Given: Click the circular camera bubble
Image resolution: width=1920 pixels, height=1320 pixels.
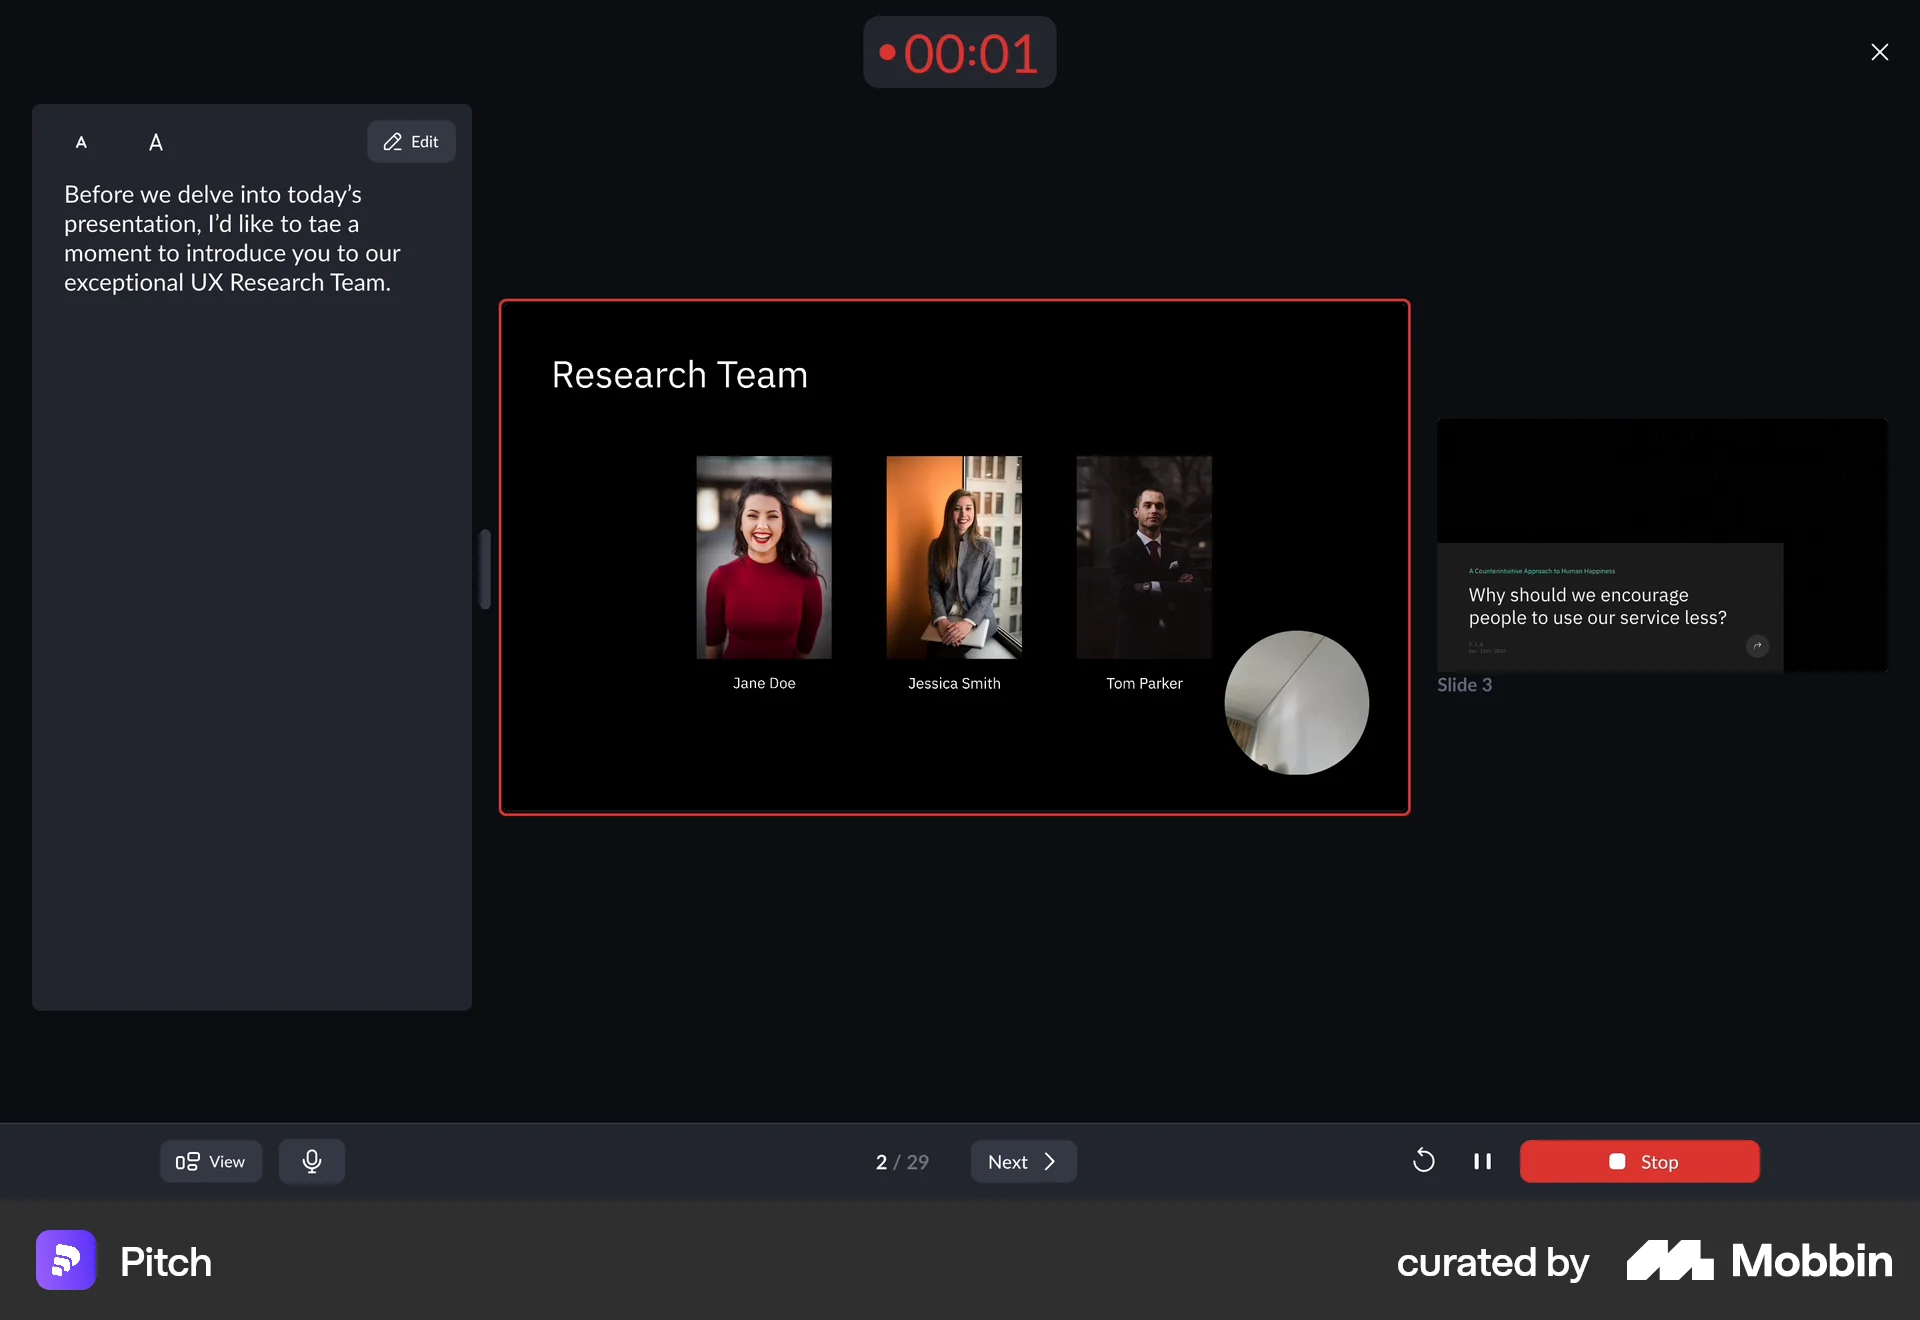Looking at the screenshot, I should [x=1296, y=702].
